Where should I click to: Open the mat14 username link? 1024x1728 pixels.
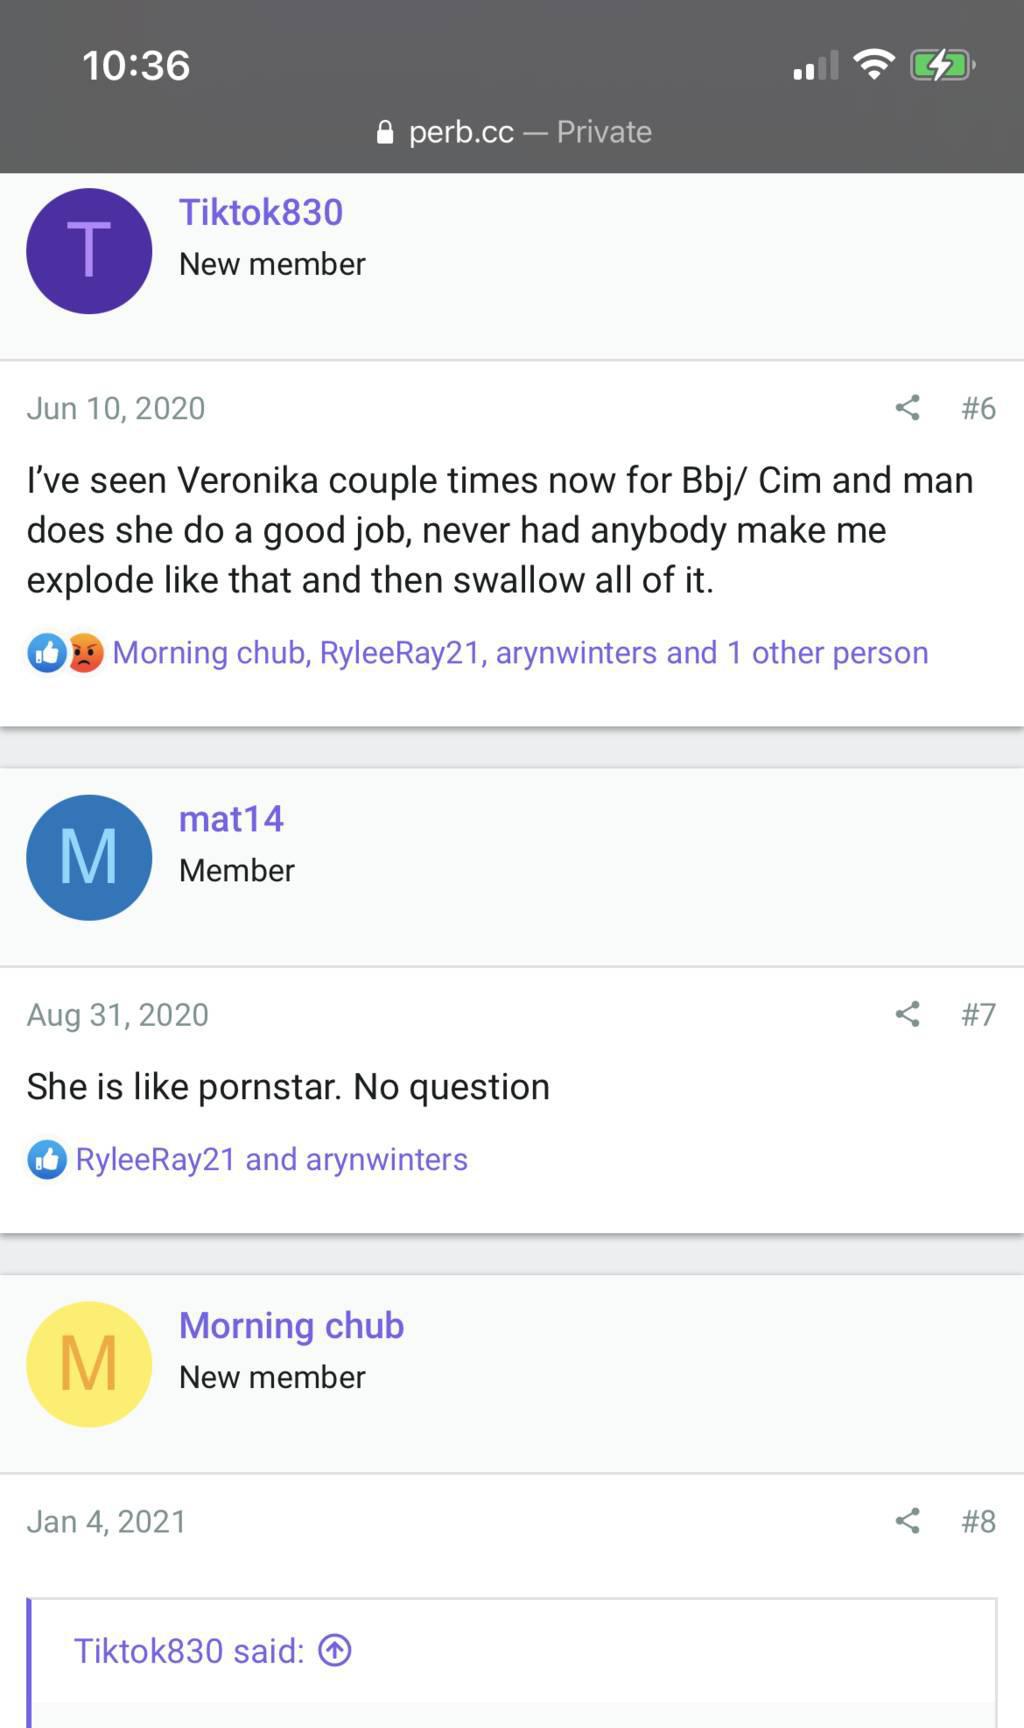click(231, 819)
